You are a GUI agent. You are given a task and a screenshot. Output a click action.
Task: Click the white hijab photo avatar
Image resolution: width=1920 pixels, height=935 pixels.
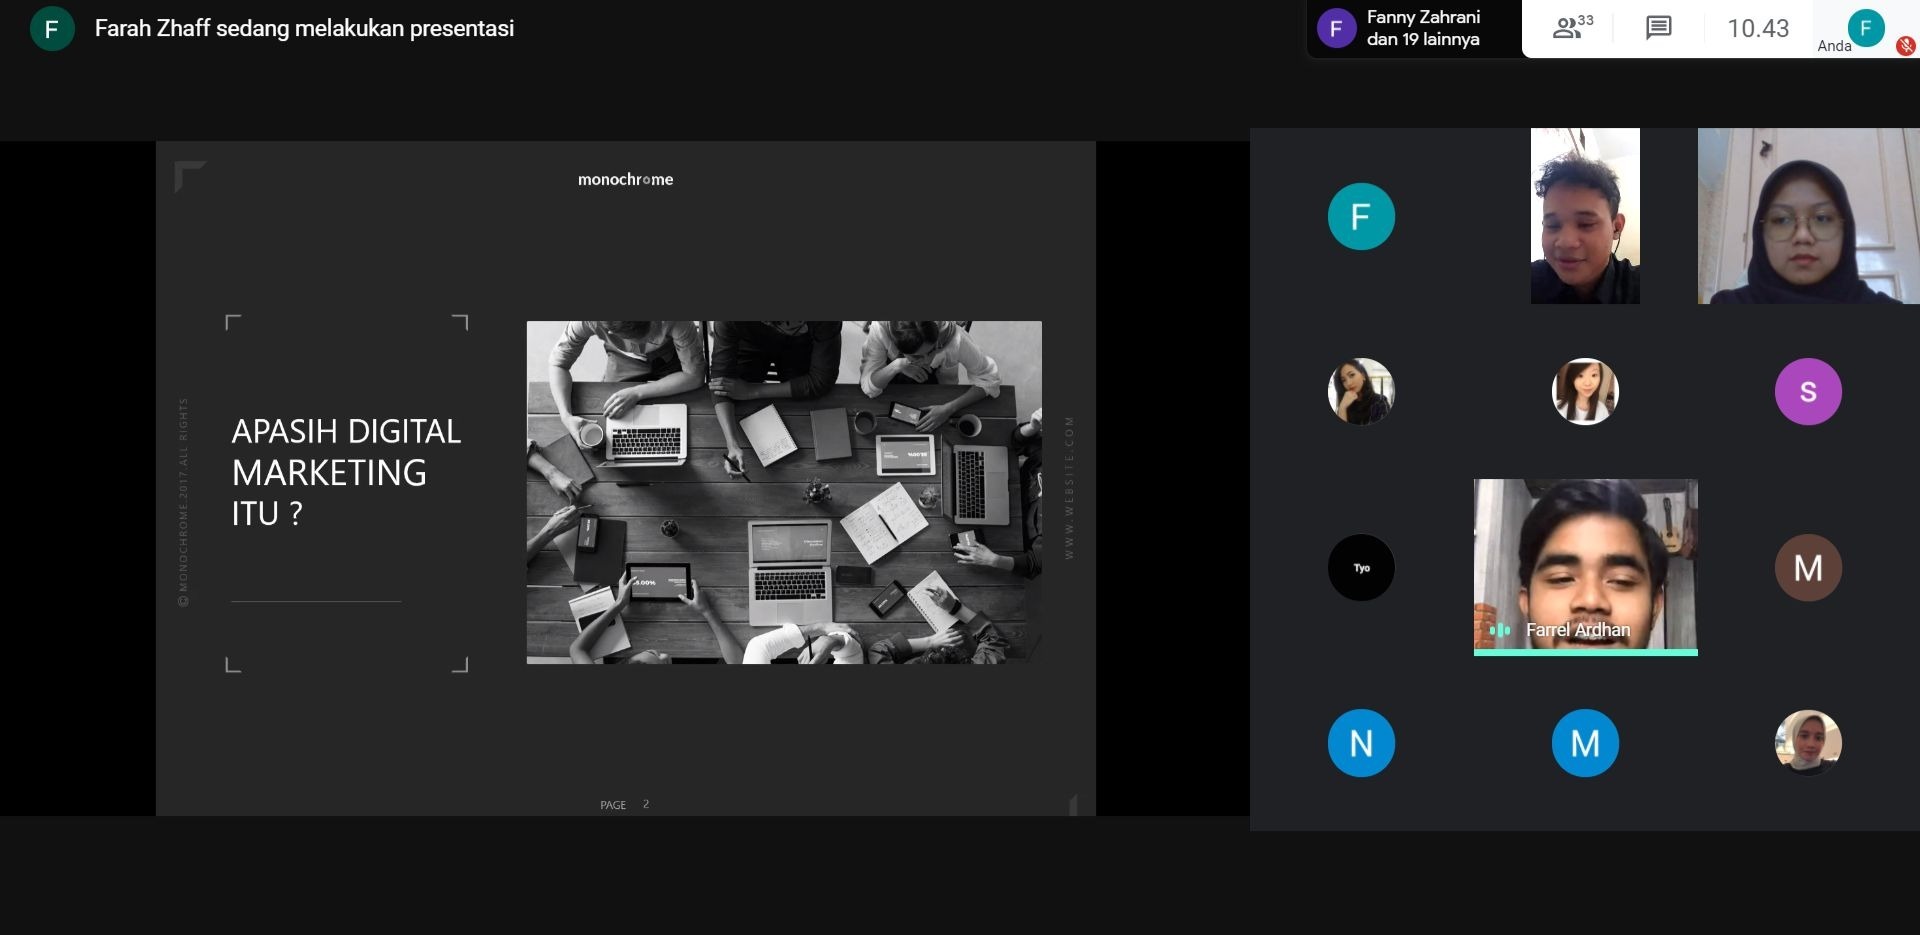click(x=1807, y=743)
